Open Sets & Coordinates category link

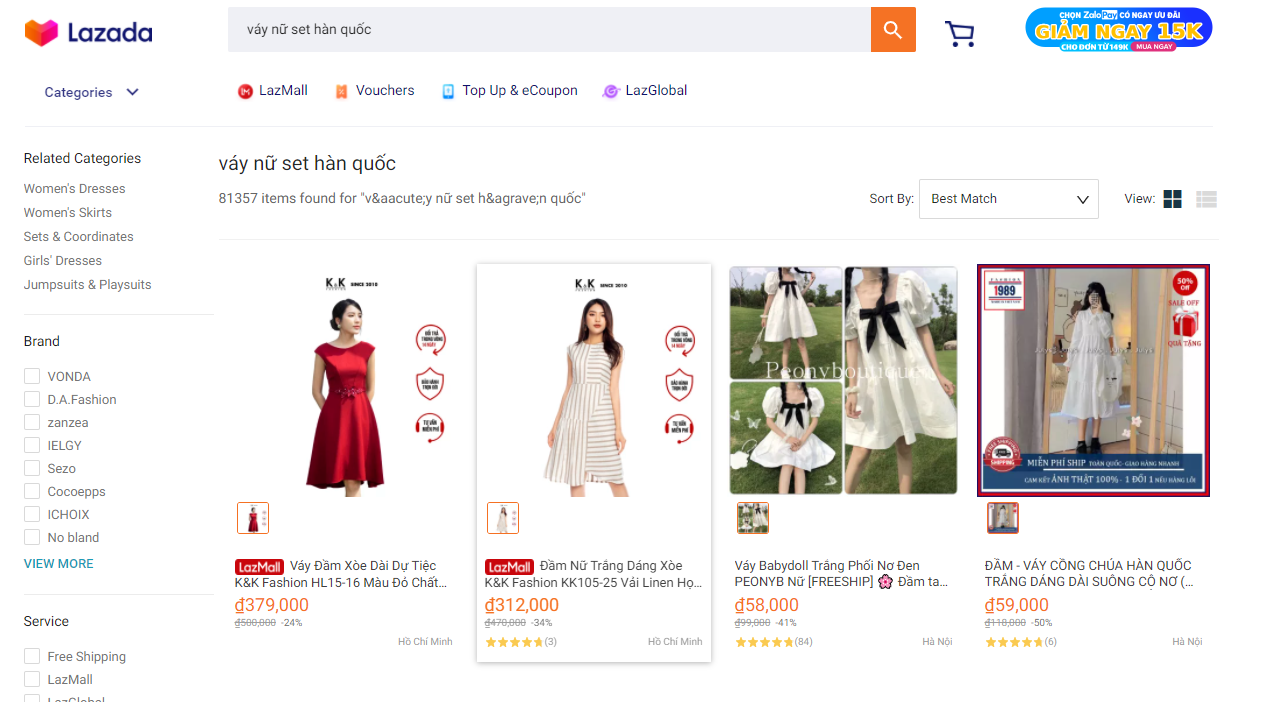78,237
